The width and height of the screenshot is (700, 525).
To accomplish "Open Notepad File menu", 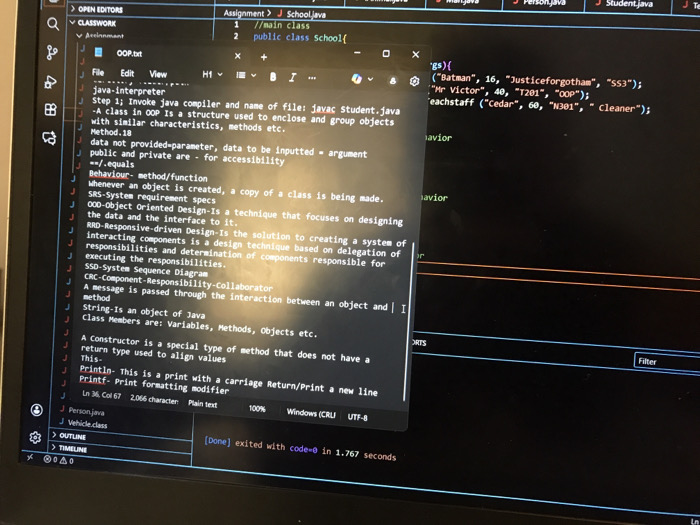I will [98, 72].
